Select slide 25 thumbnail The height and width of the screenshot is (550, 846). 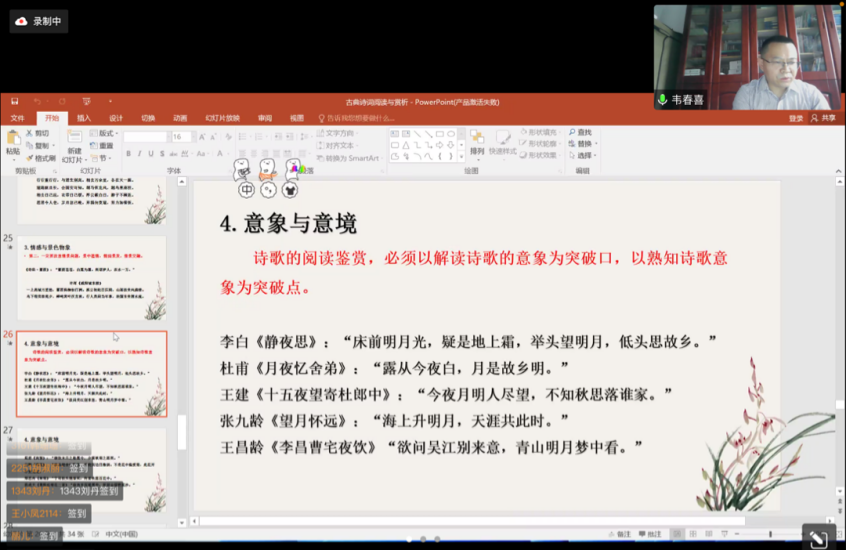tap(92, 277)
